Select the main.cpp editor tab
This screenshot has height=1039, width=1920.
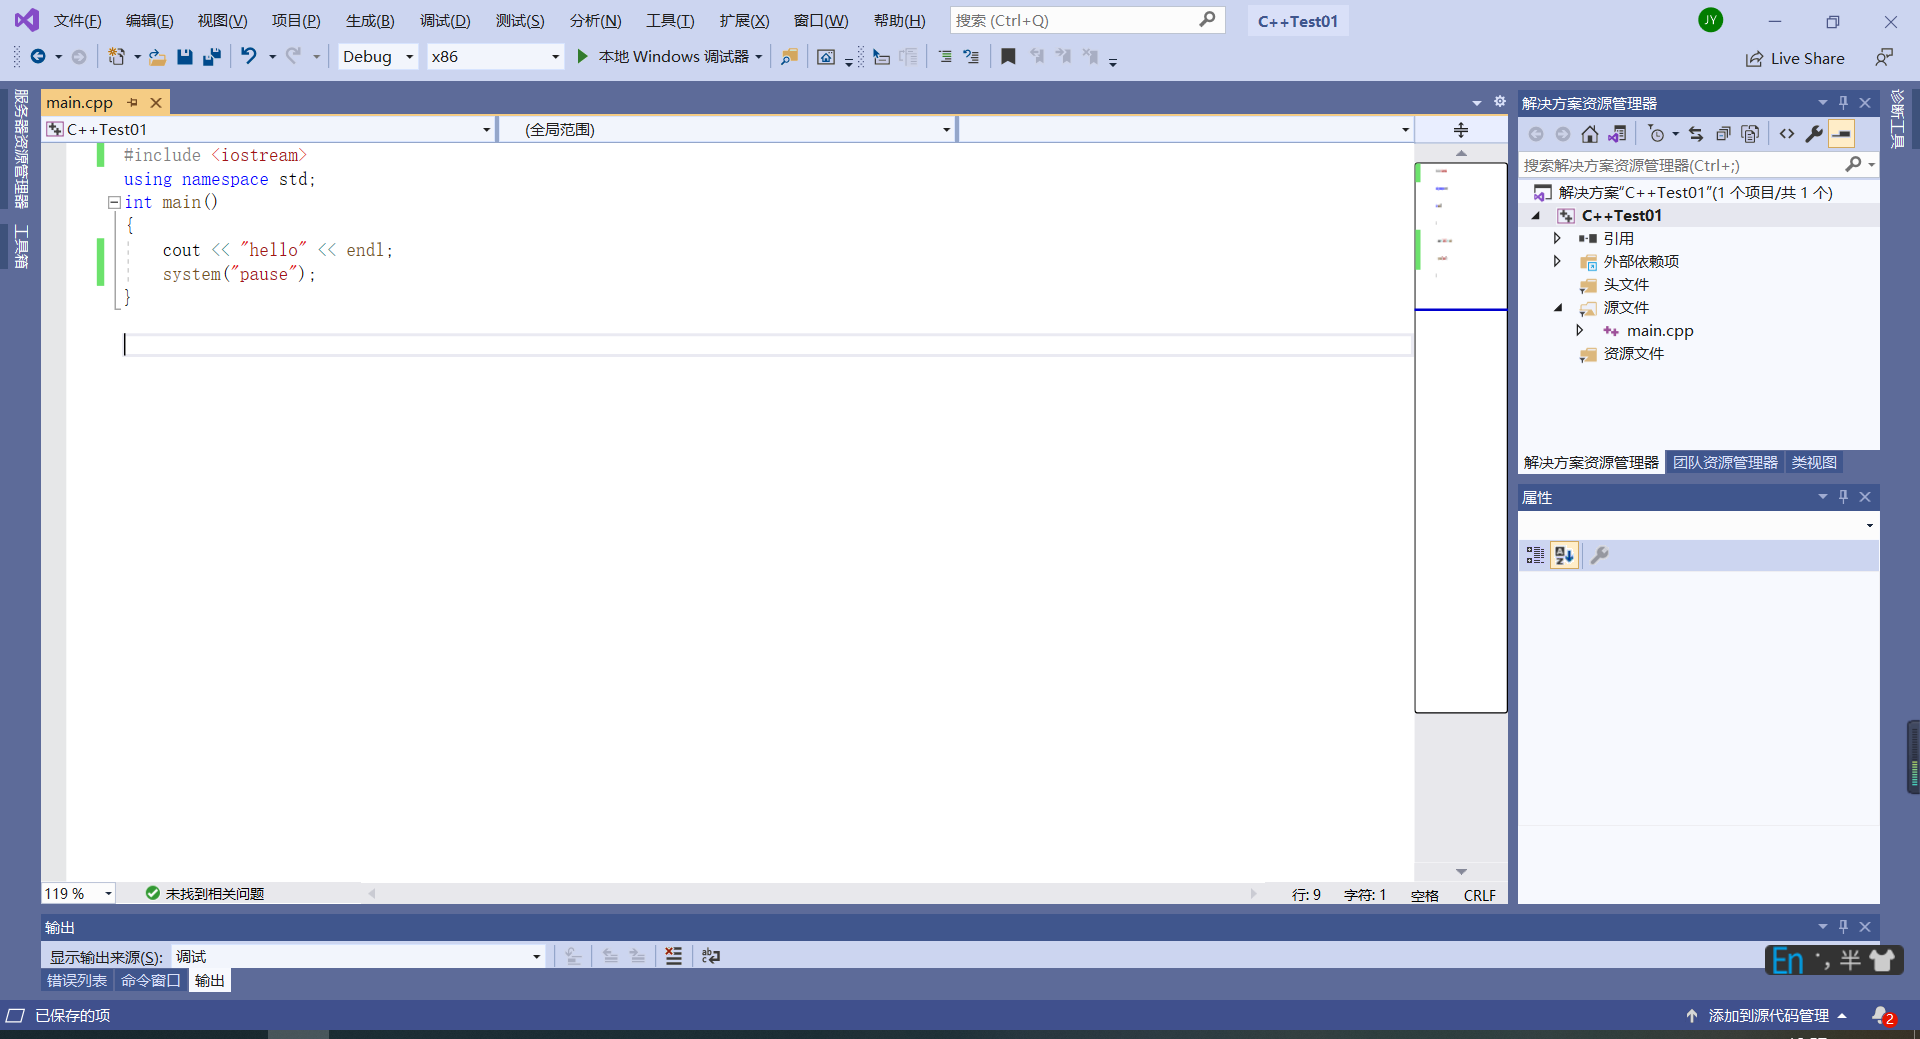[x=80, y=102]
